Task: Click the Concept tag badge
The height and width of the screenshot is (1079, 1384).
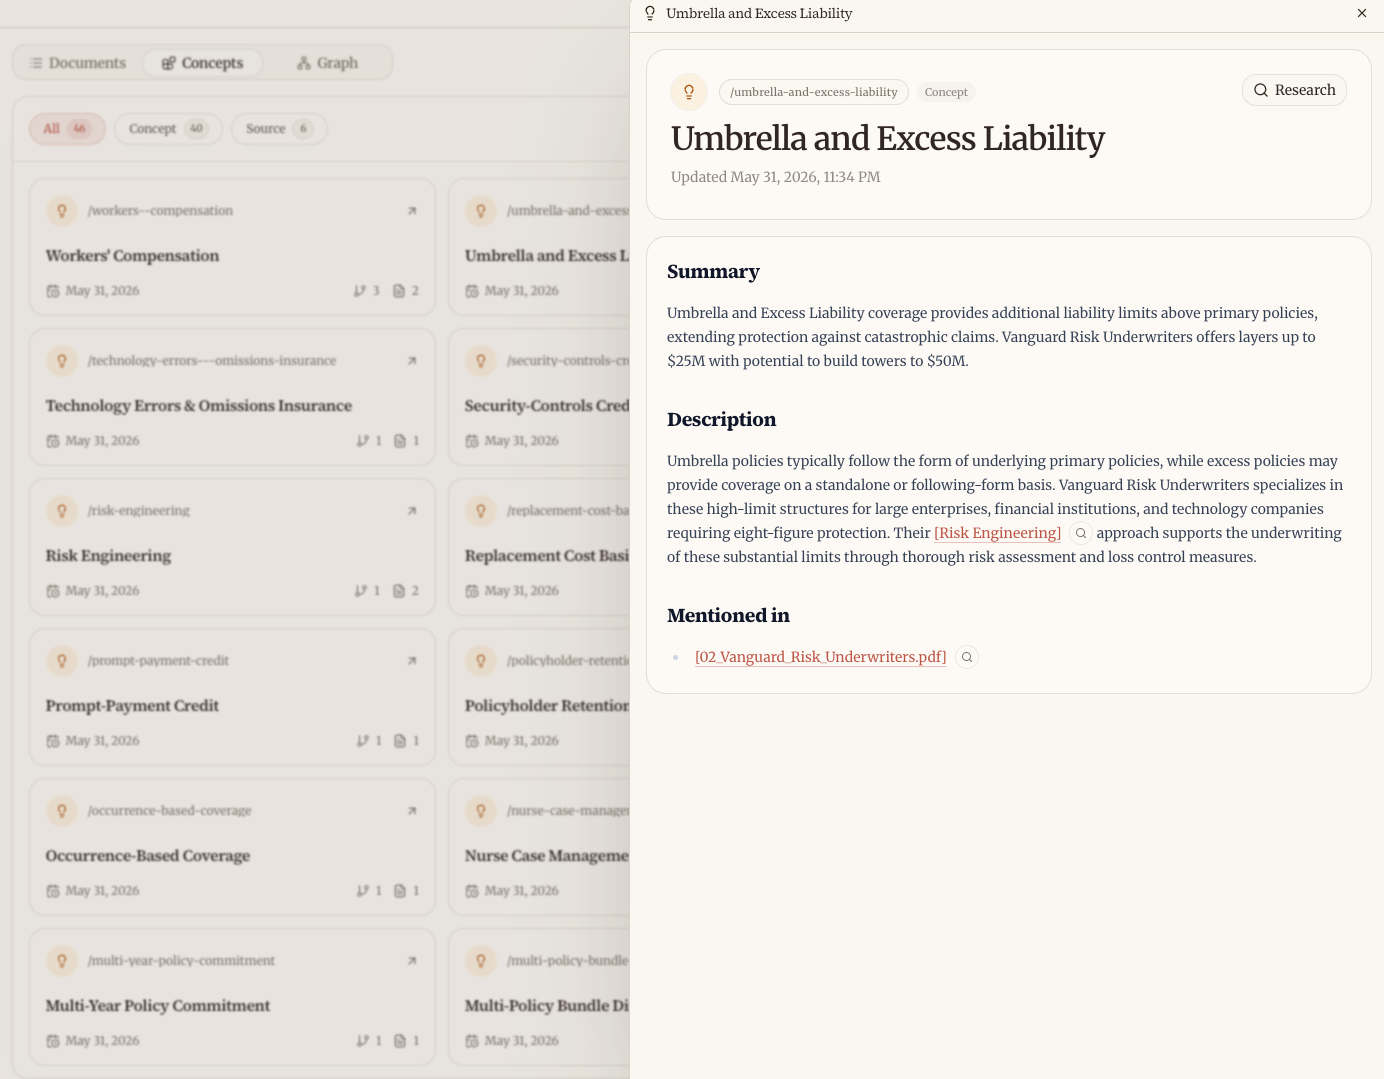Action: click(945, 92)
